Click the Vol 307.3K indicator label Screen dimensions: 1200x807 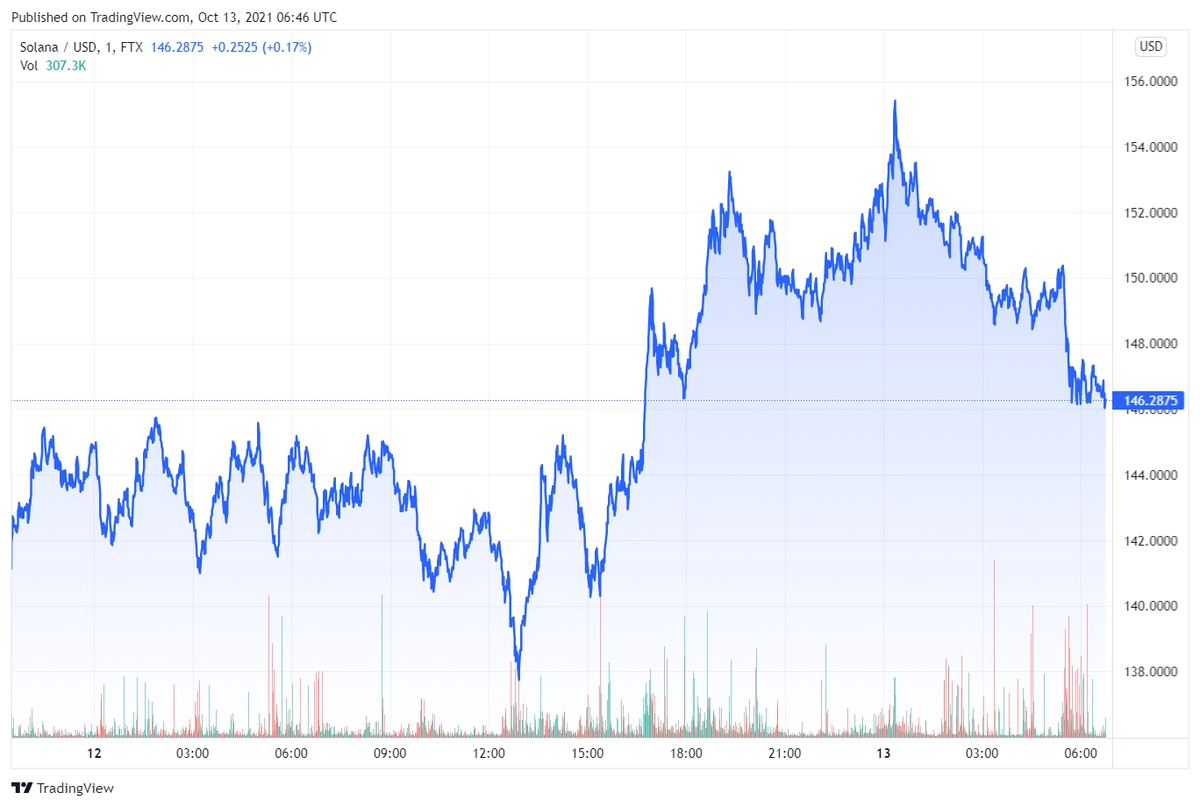click(53, 65)
